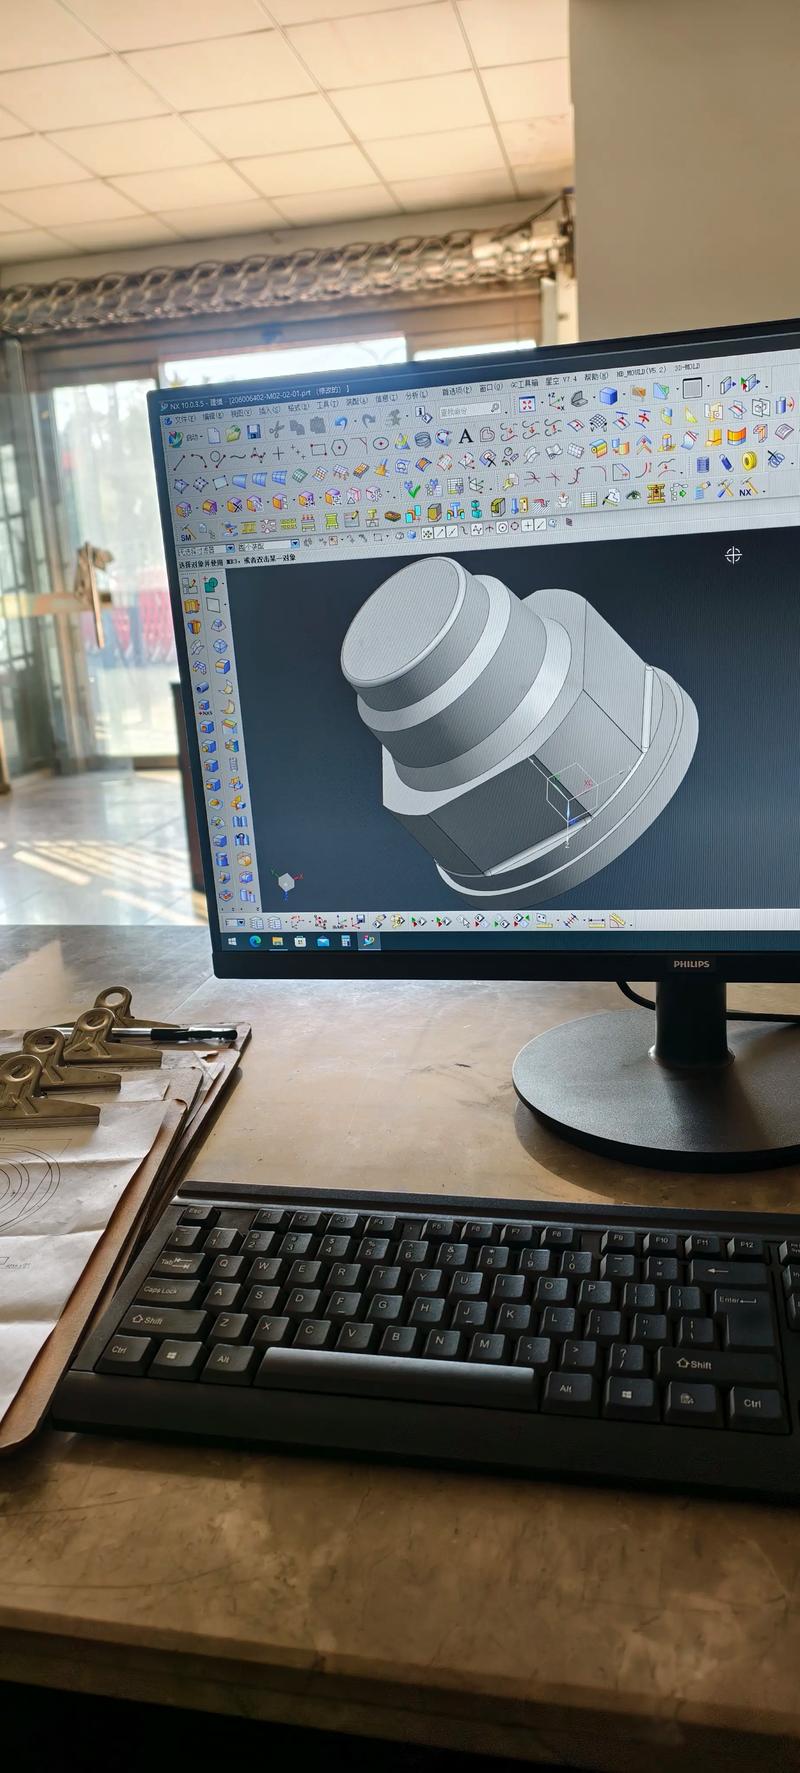Open the 分析(L) menu
Image resolution: width=800 pixels, height=1773 pixels.
point(416,396)
